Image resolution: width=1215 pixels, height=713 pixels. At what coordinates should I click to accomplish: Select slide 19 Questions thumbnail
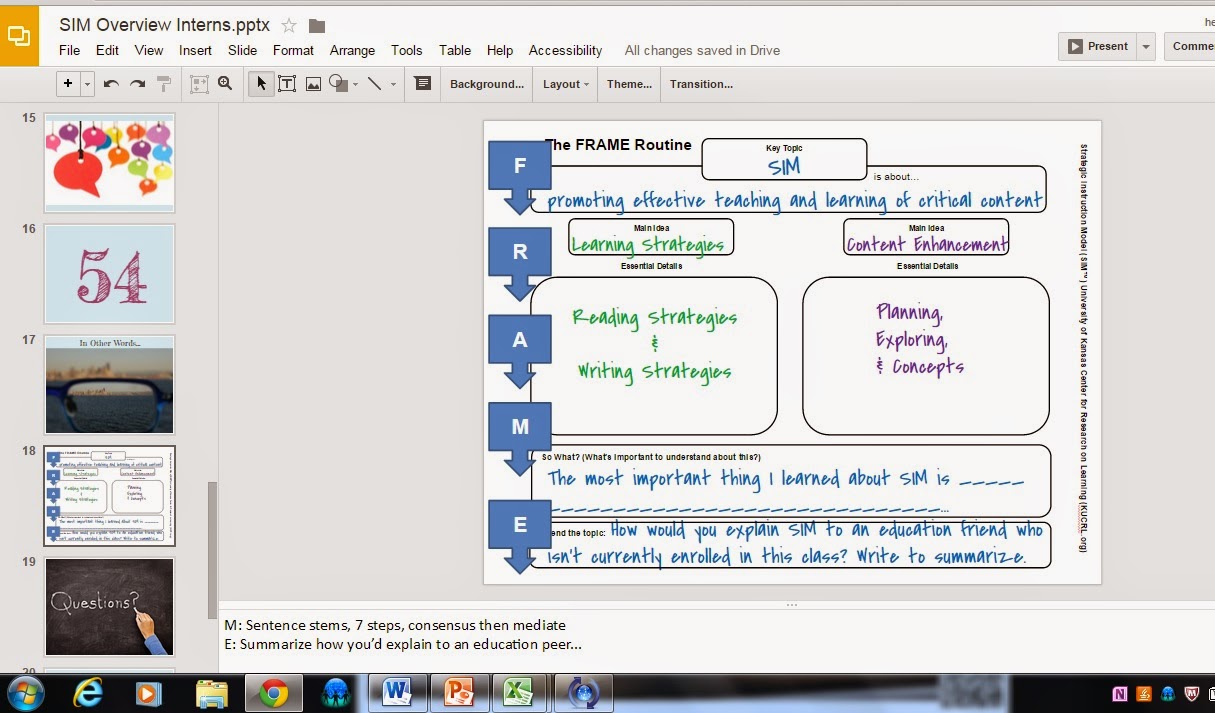point(109,606)
